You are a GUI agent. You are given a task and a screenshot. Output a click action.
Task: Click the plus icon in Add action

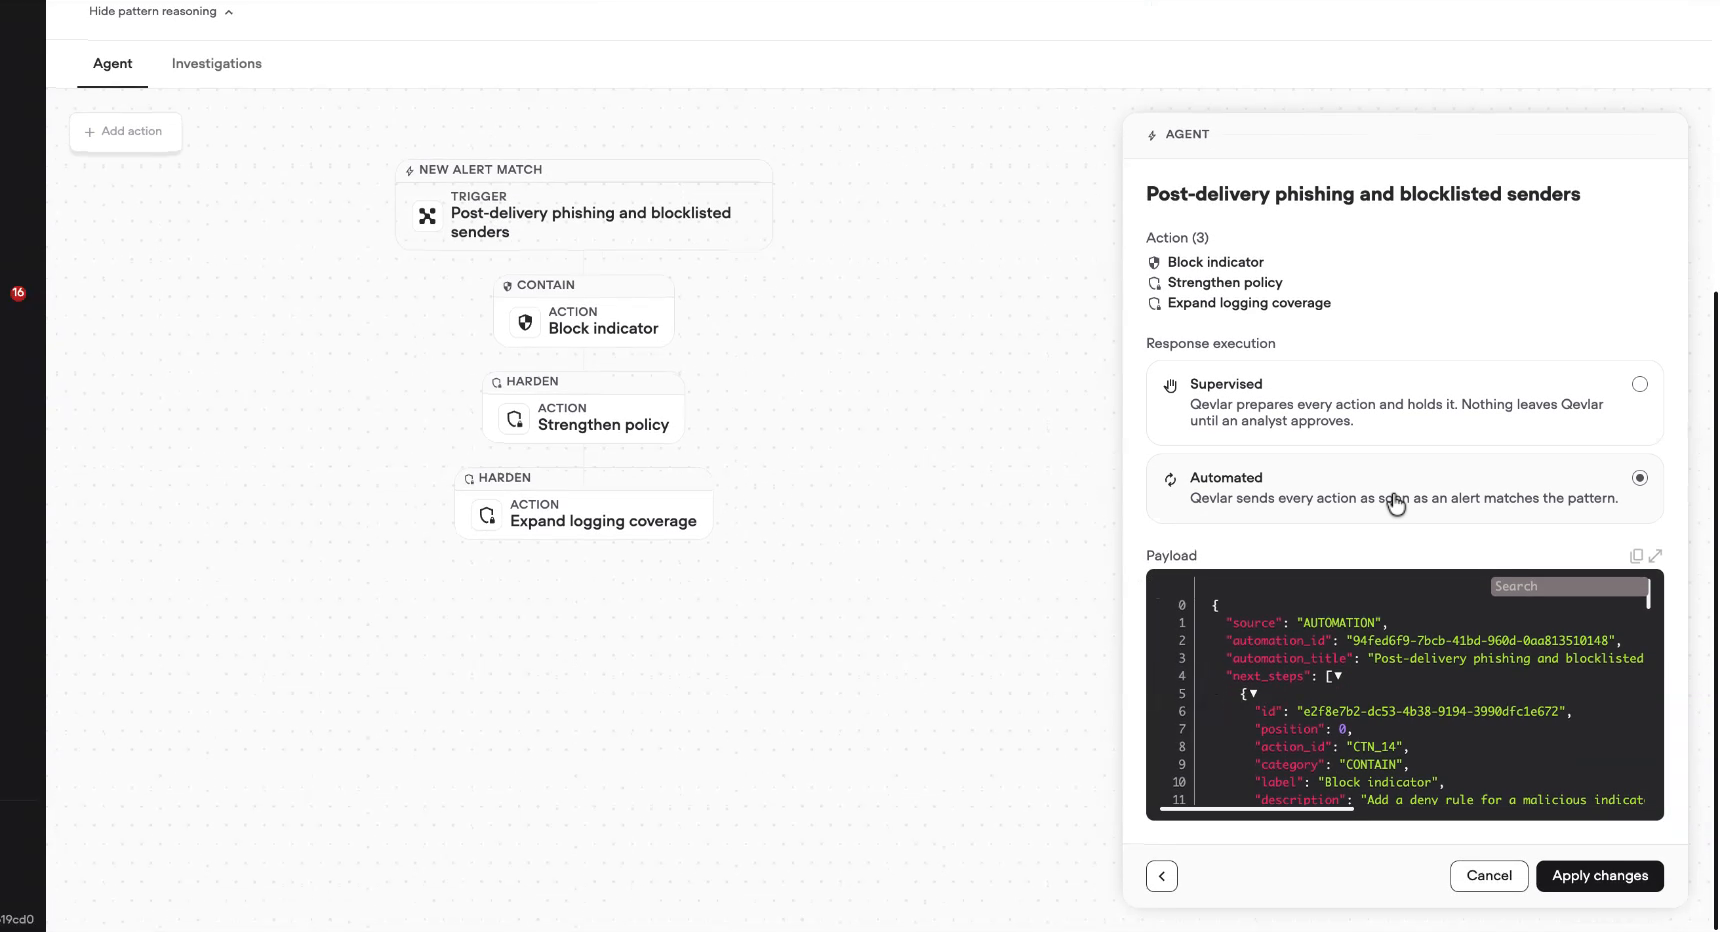click(90, 132)
